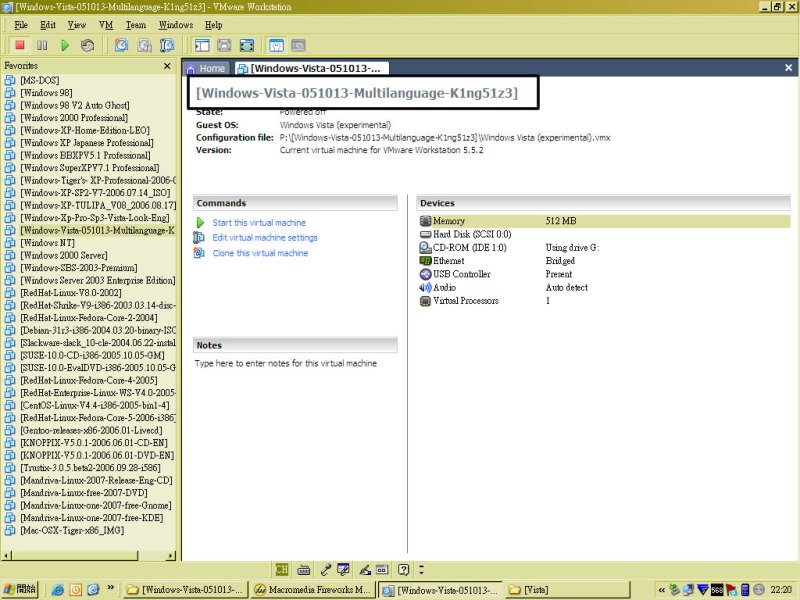Select [Windows-SBS-2003-Premium] favorite

[x=79, y=267]
